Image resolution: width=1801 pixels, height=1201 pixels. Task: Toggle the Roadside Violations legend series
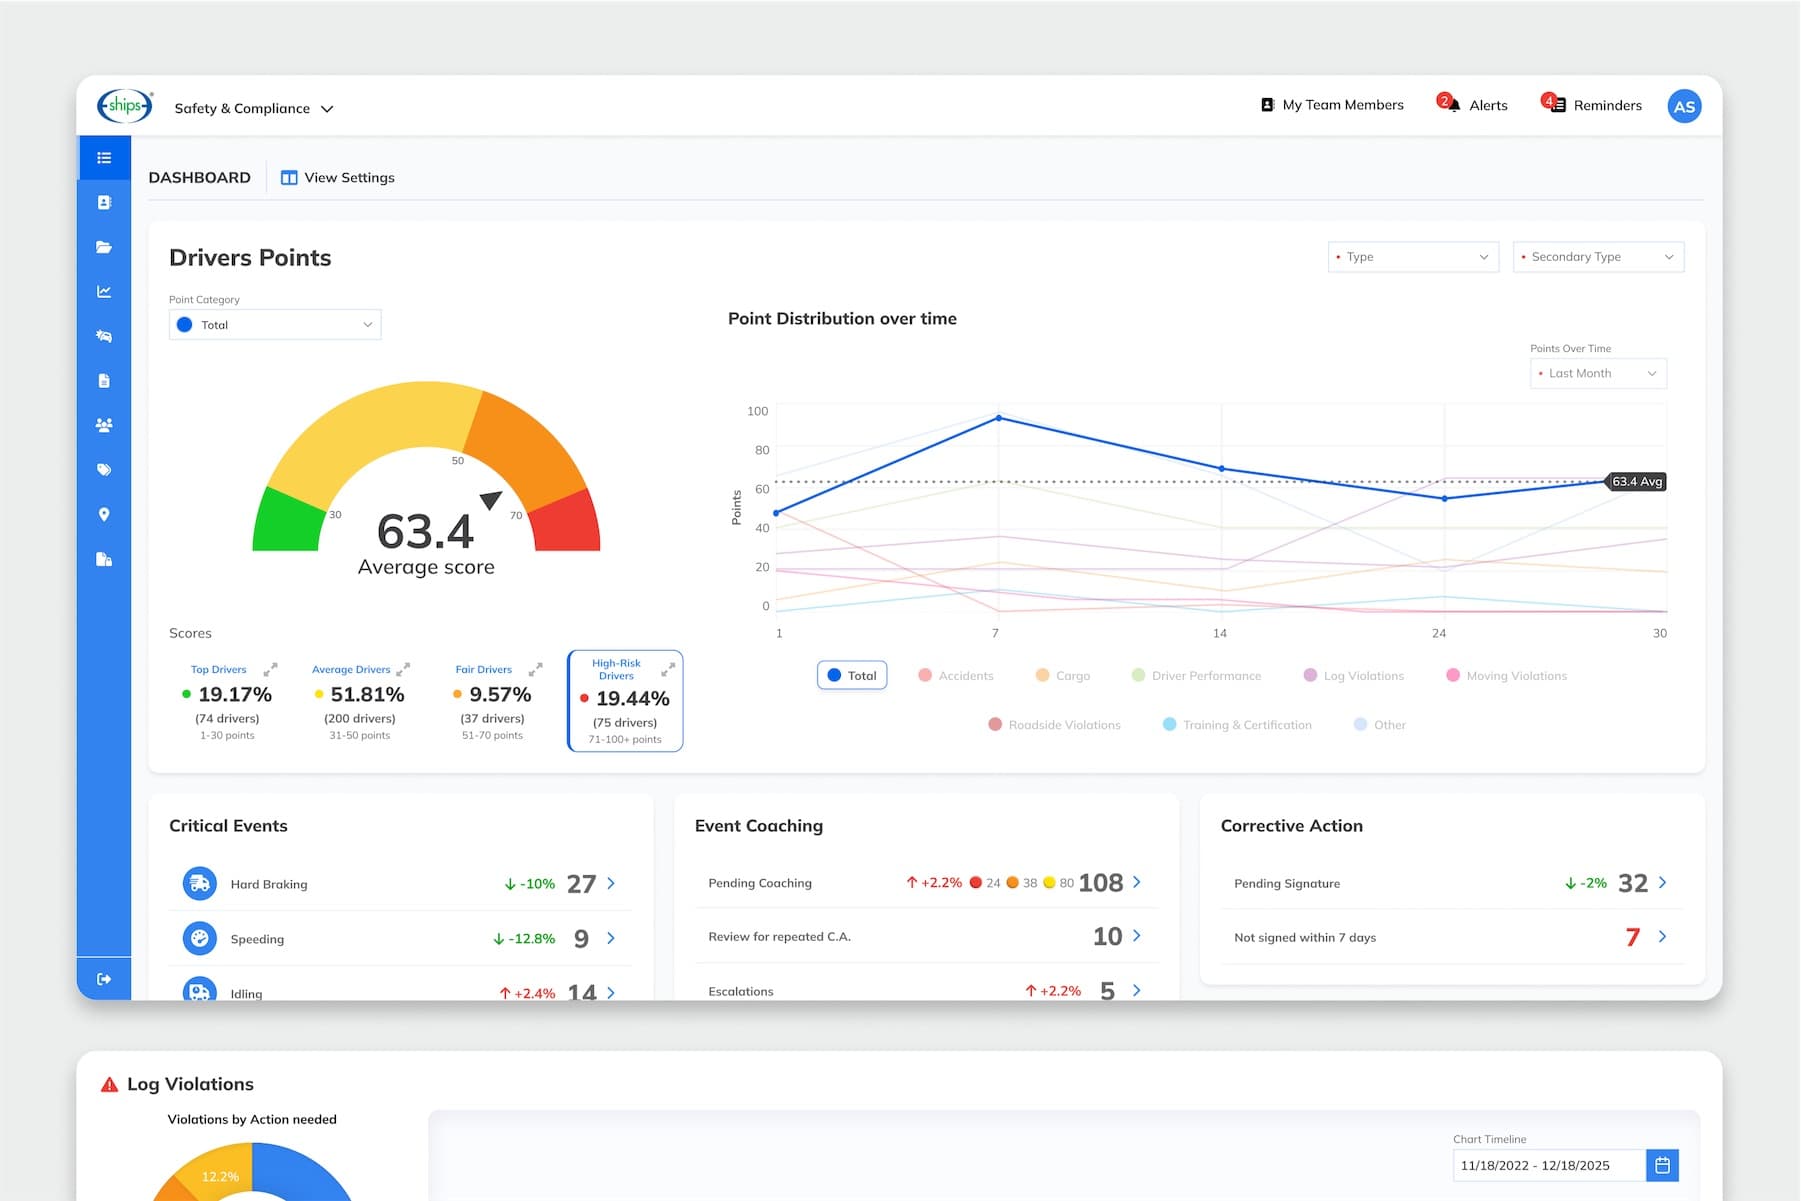[x=1054, y=725]
